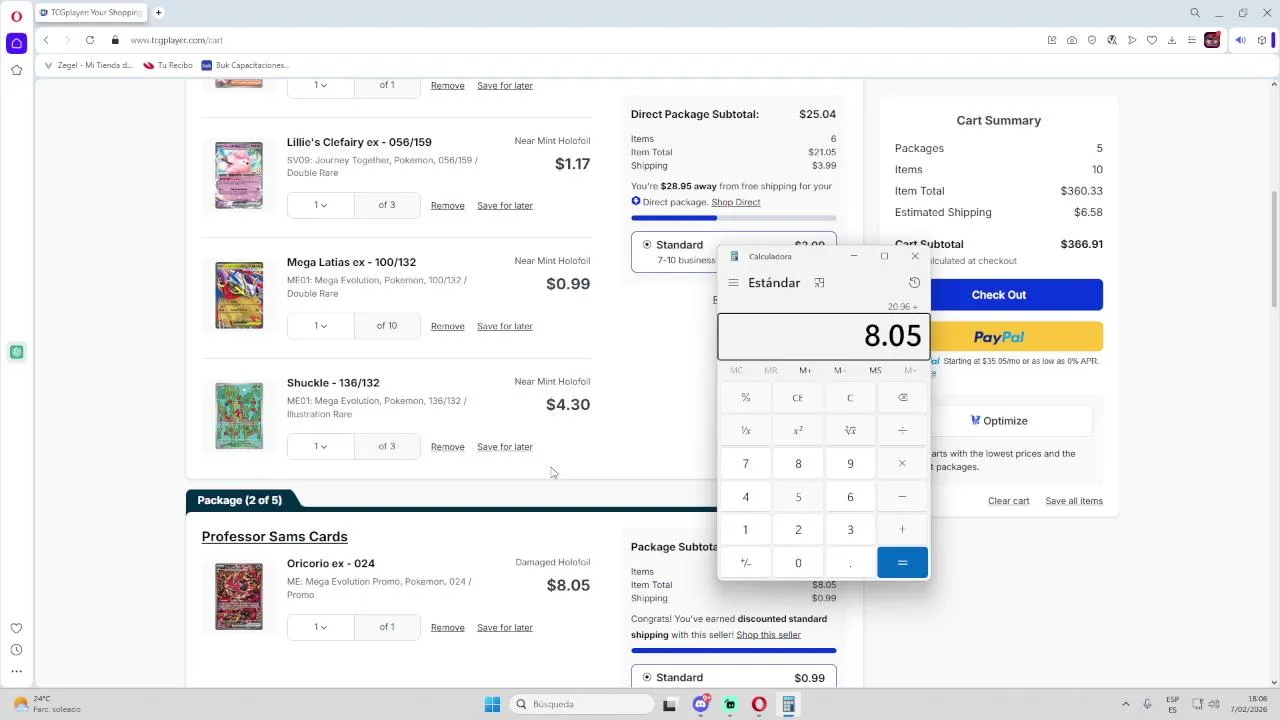The width and height of the screenshot is (1280, 720).
Task: Click calculator square root key
Action: (850, 430)
